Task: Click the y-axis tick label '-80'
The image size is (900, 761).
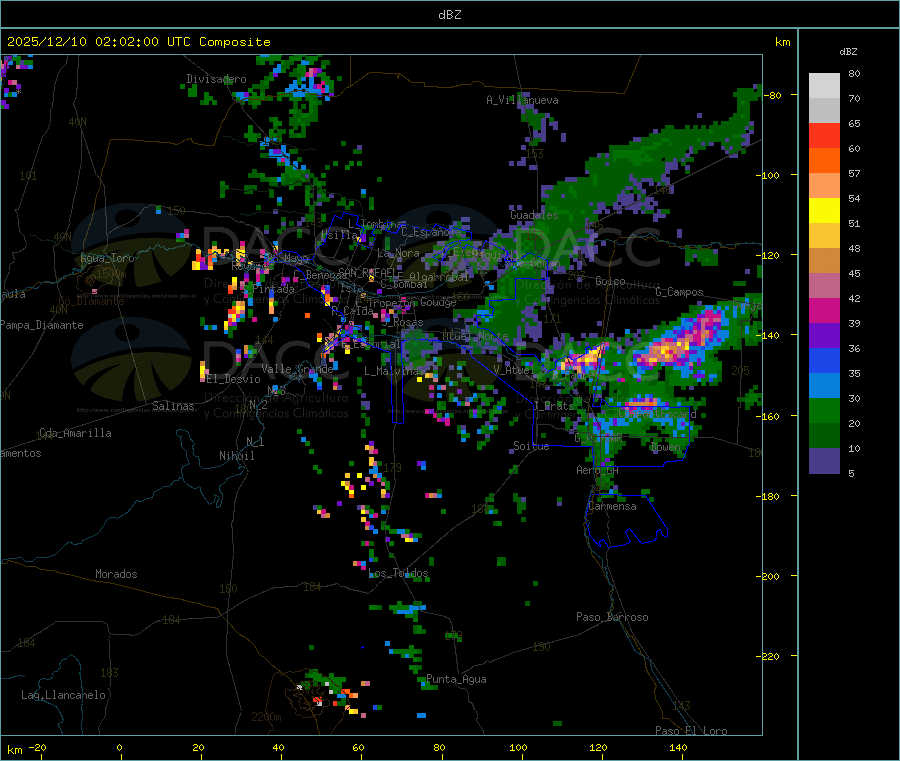Action: point(773,95)
